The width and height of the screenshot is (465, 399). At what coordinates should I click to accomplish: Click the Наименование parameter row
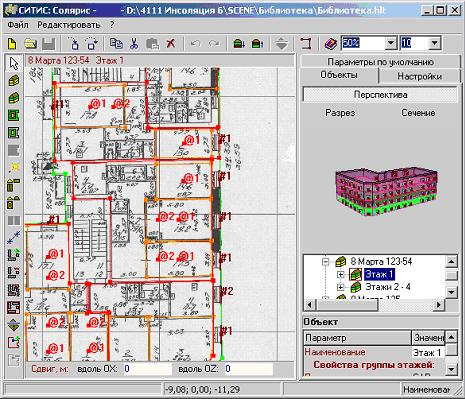357,352
